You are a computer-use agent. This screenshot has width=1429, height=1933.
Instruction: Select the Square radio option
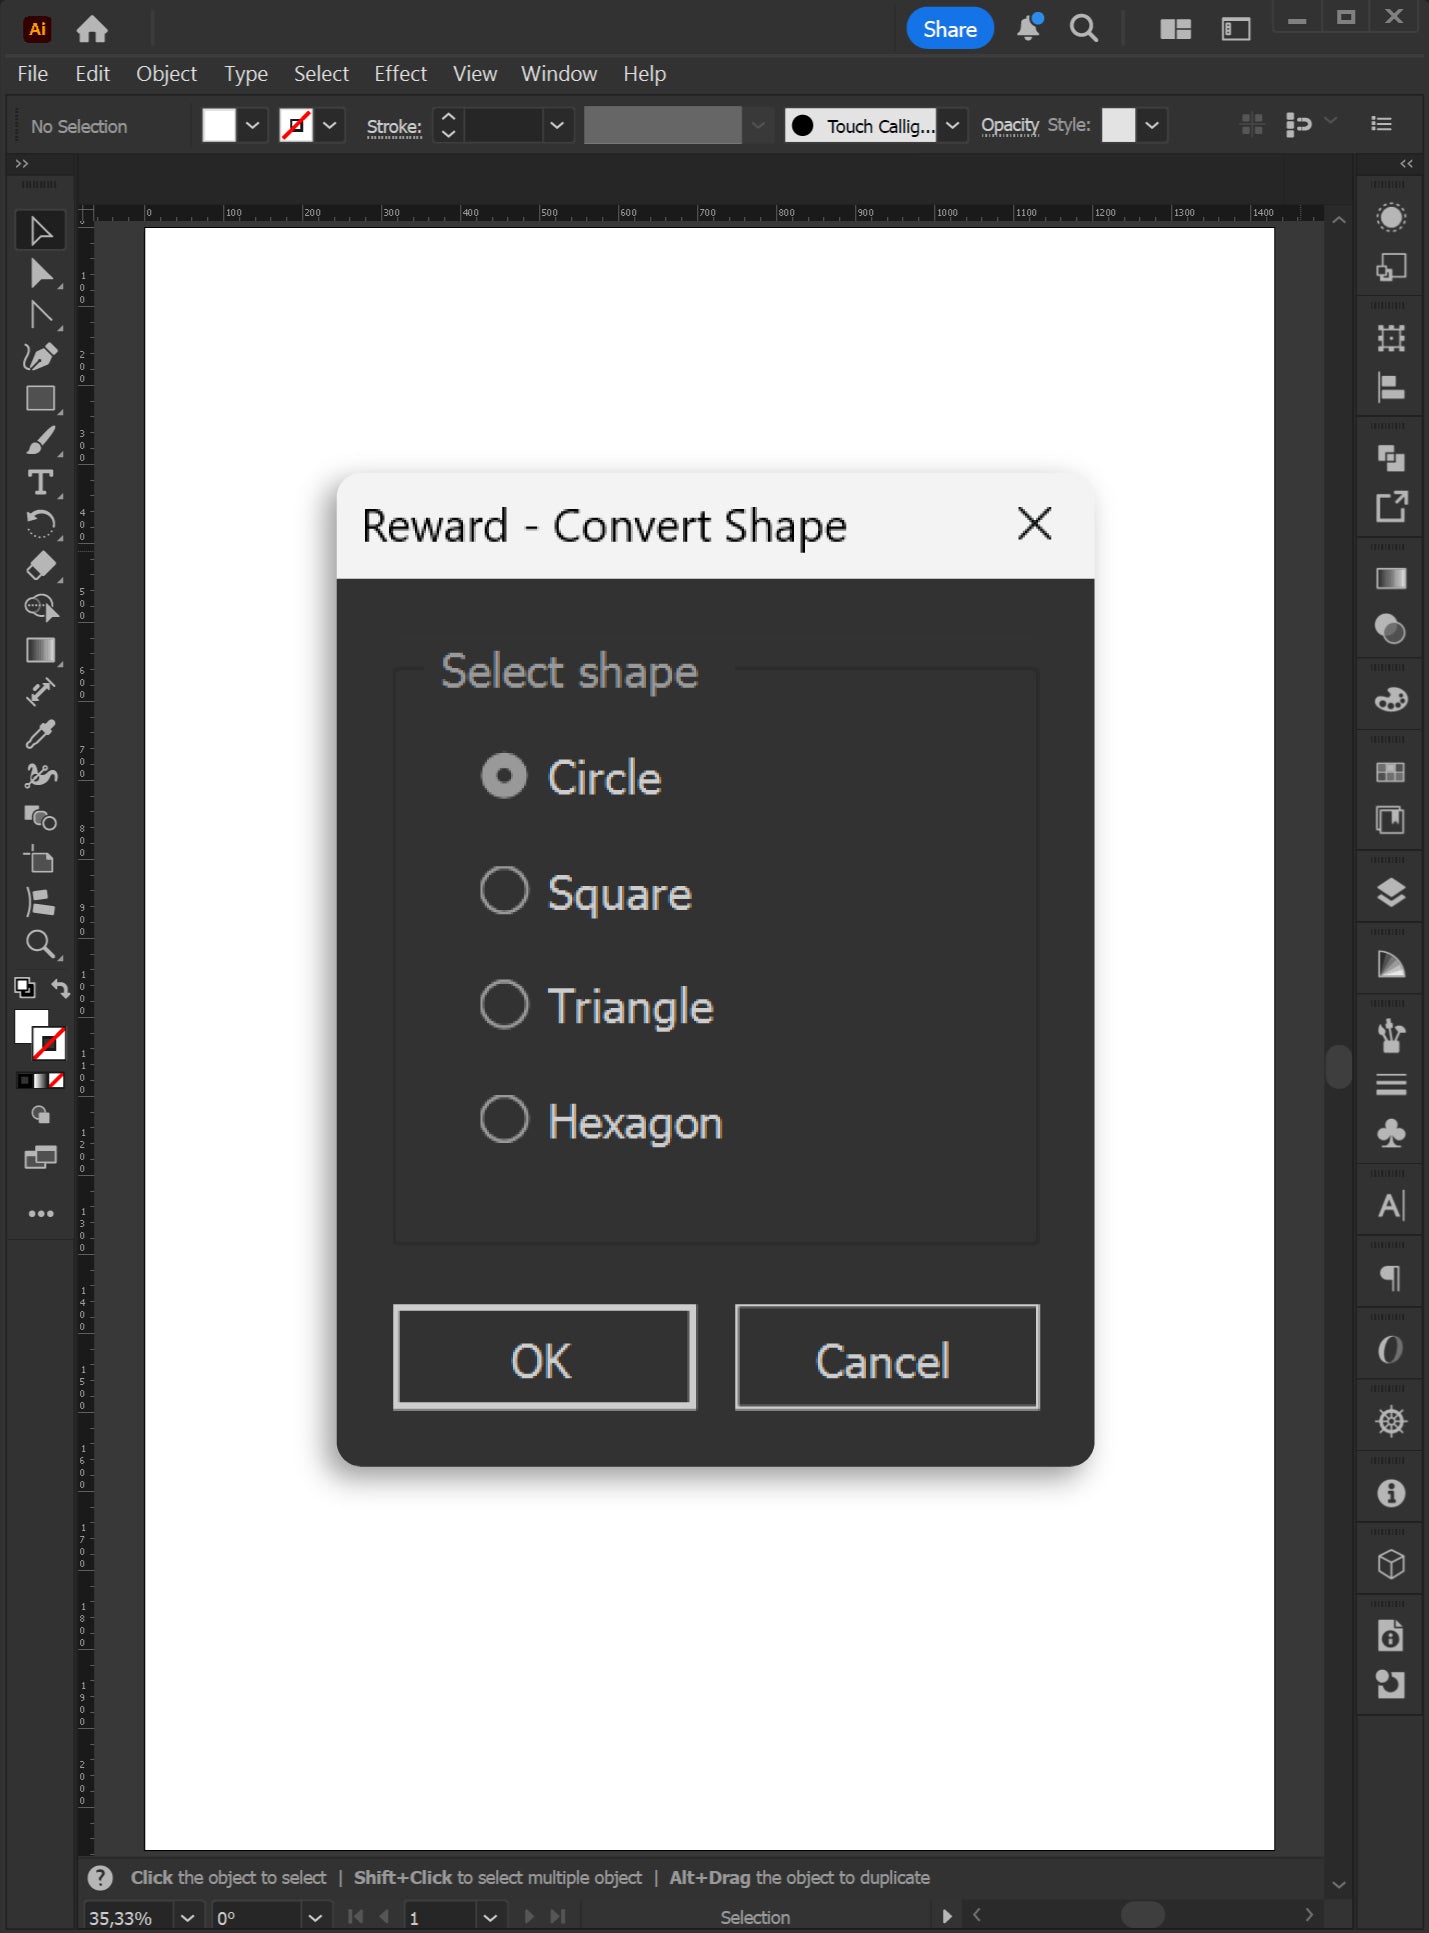point(504,891)
